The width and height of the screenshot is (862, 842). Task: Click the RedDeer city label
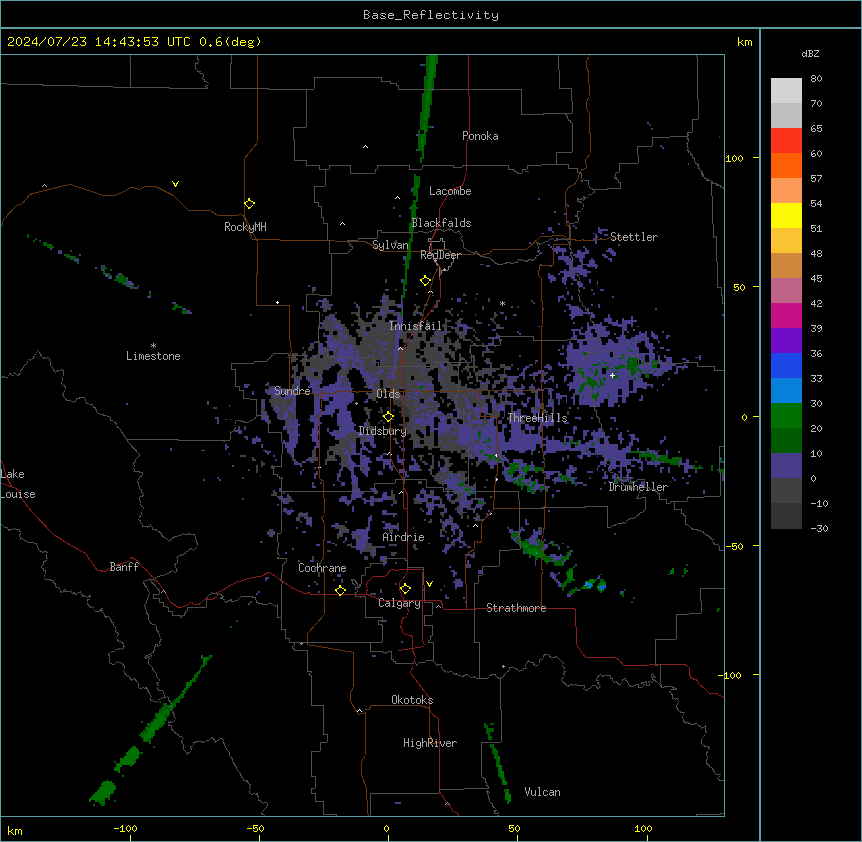click(x=440, y=255)
